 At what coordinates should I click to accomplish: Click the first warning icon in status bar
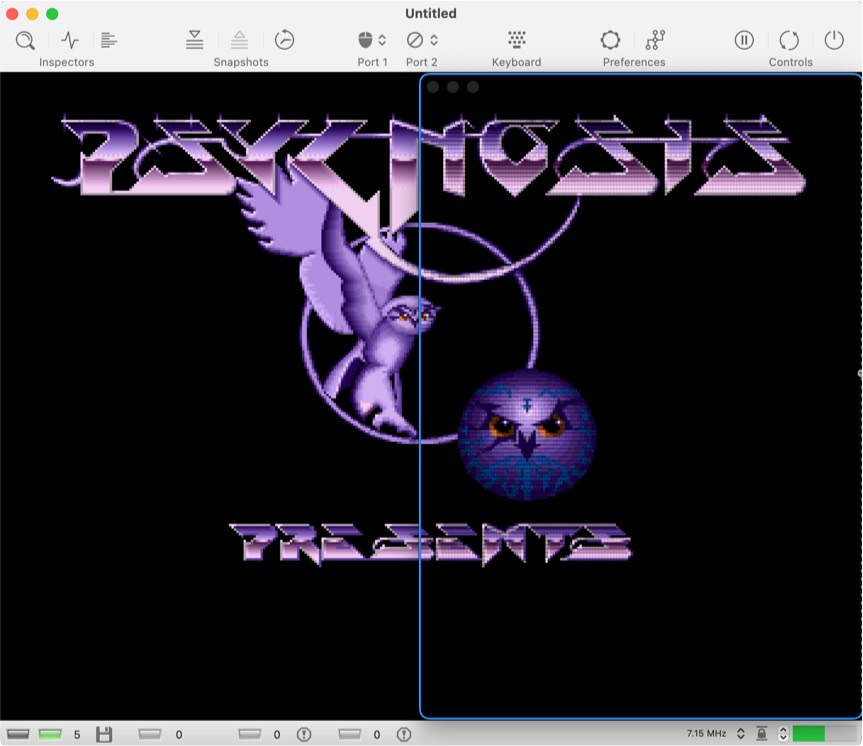click(x=304, y=734)
